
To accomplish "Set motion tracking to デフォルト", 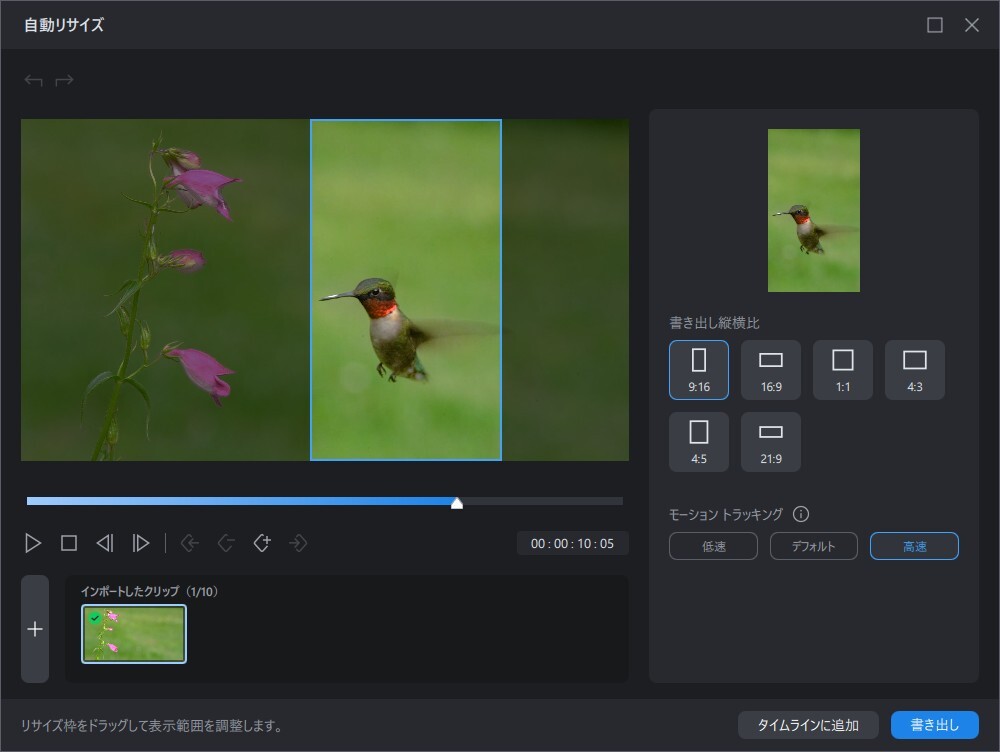I will [814, 546].
